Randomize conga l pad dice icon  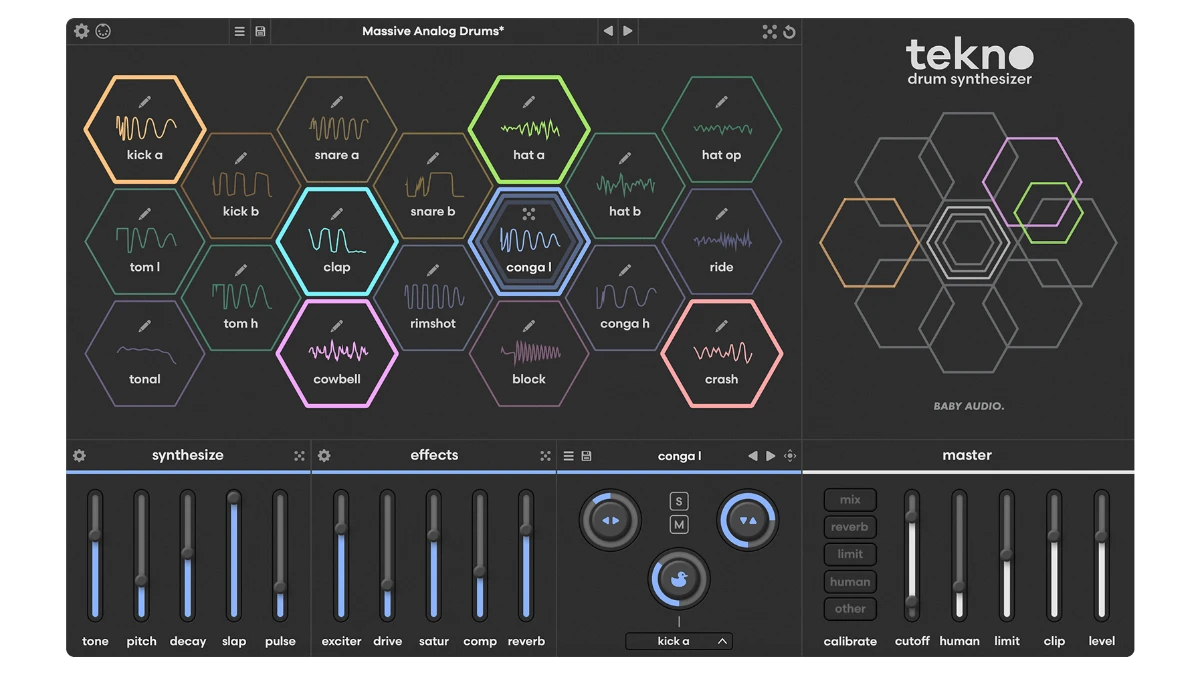click(529, 214)
